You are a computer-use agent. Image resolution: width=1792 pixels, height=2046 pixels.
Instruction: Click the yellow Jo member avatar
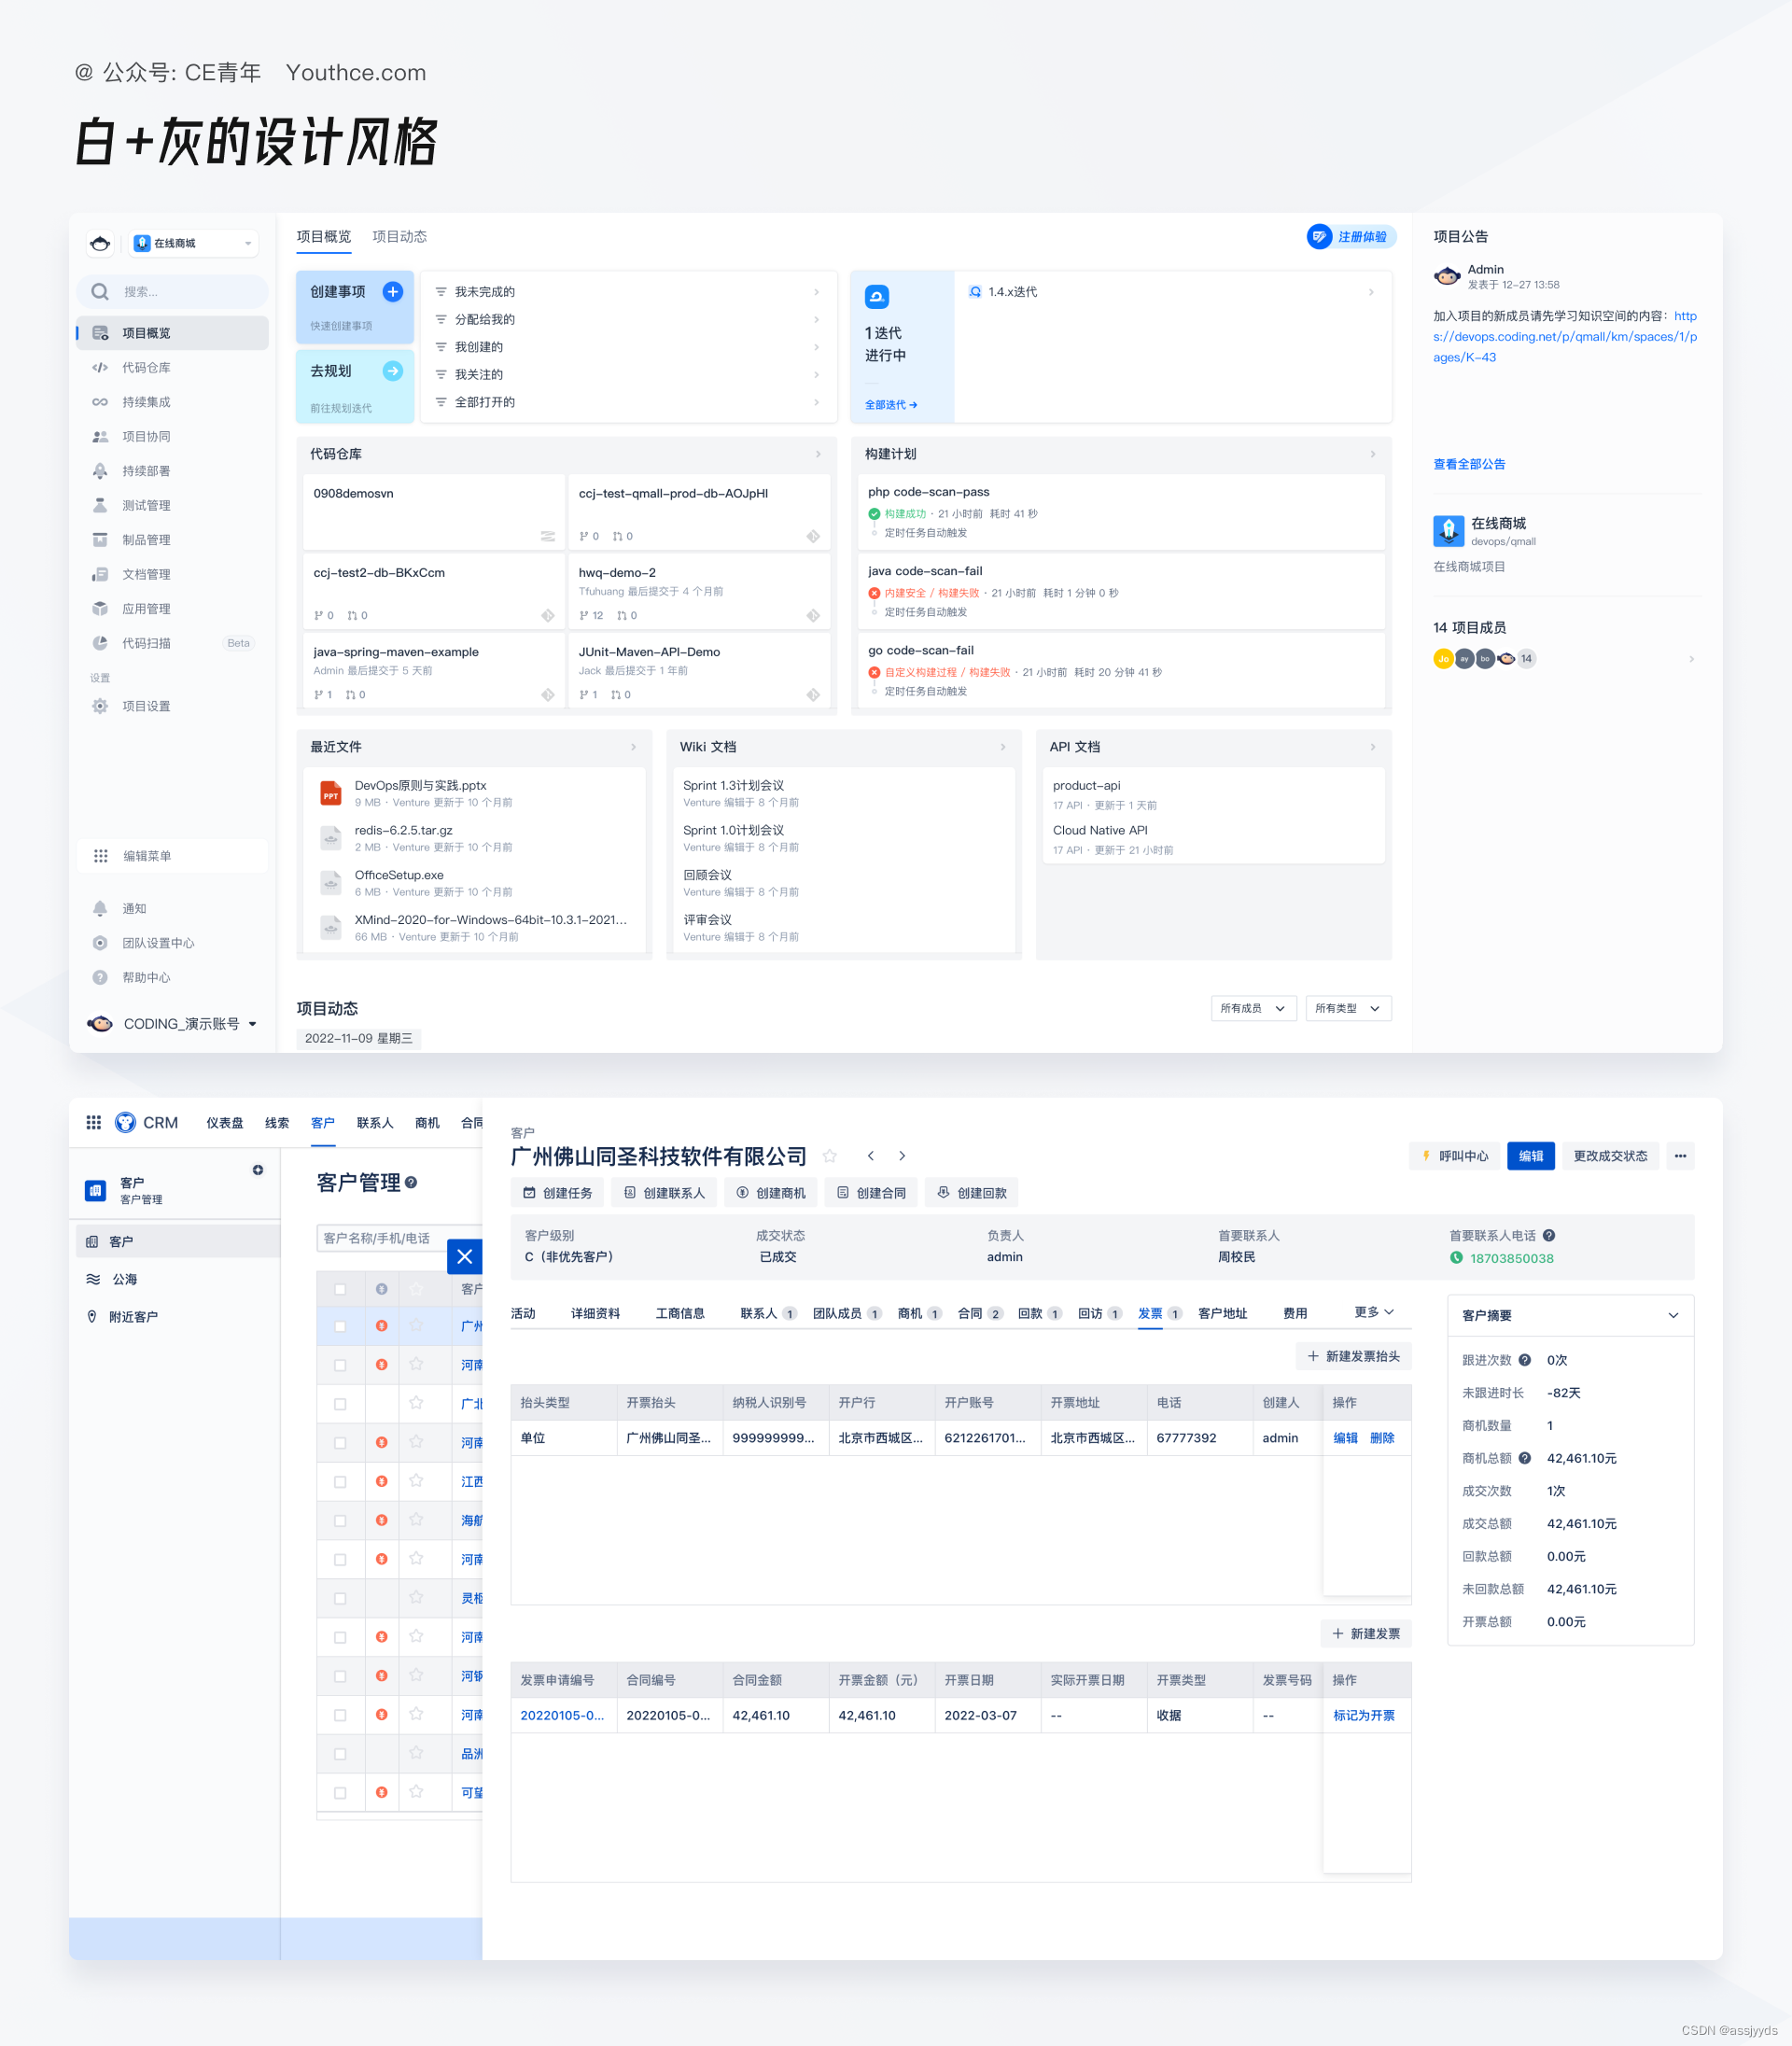[x=1443, y=658]
